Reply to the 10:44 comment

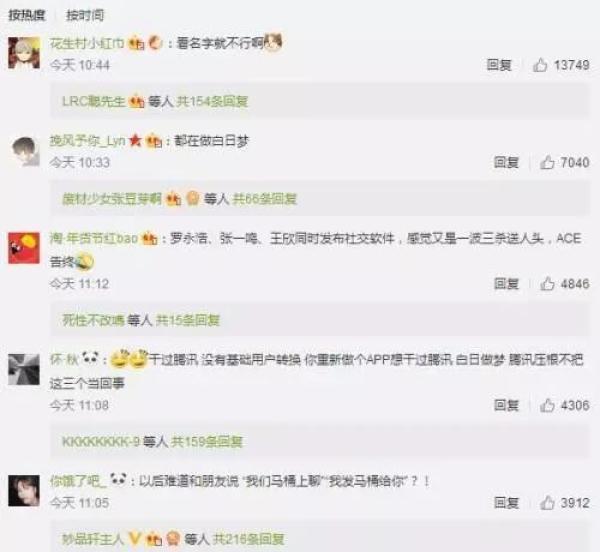[499, 65]
